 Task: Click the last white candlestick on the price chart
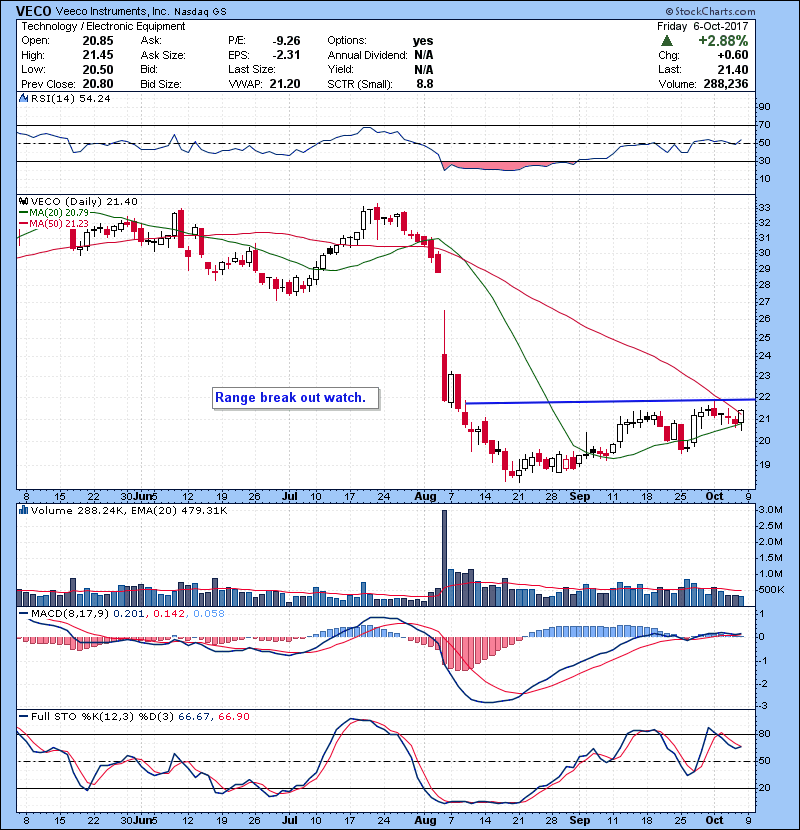(741, 417)
